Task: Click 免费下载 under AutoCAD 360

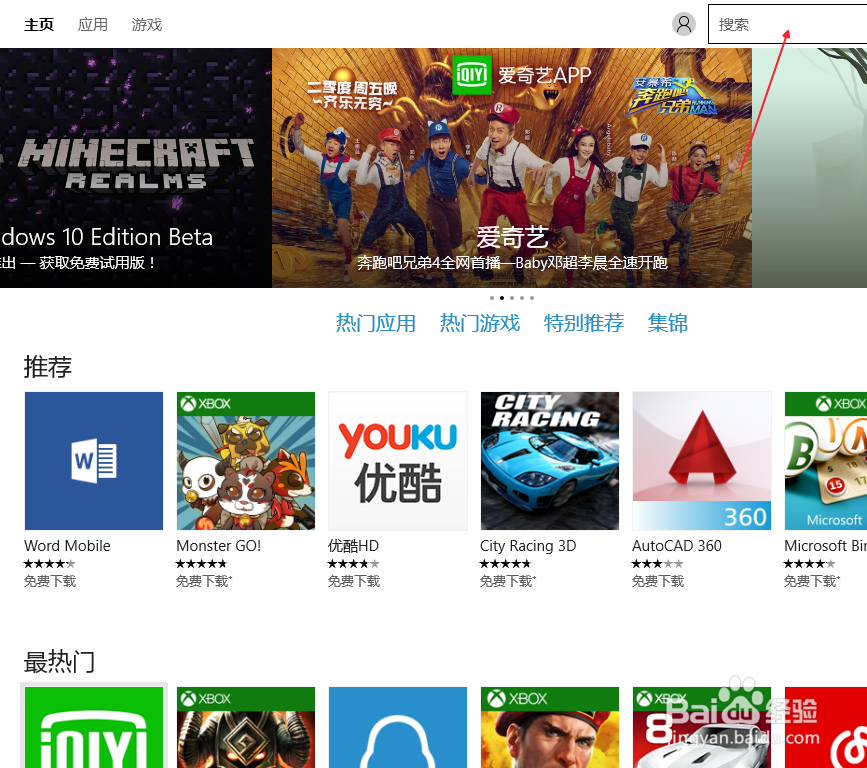Action: 658,581
